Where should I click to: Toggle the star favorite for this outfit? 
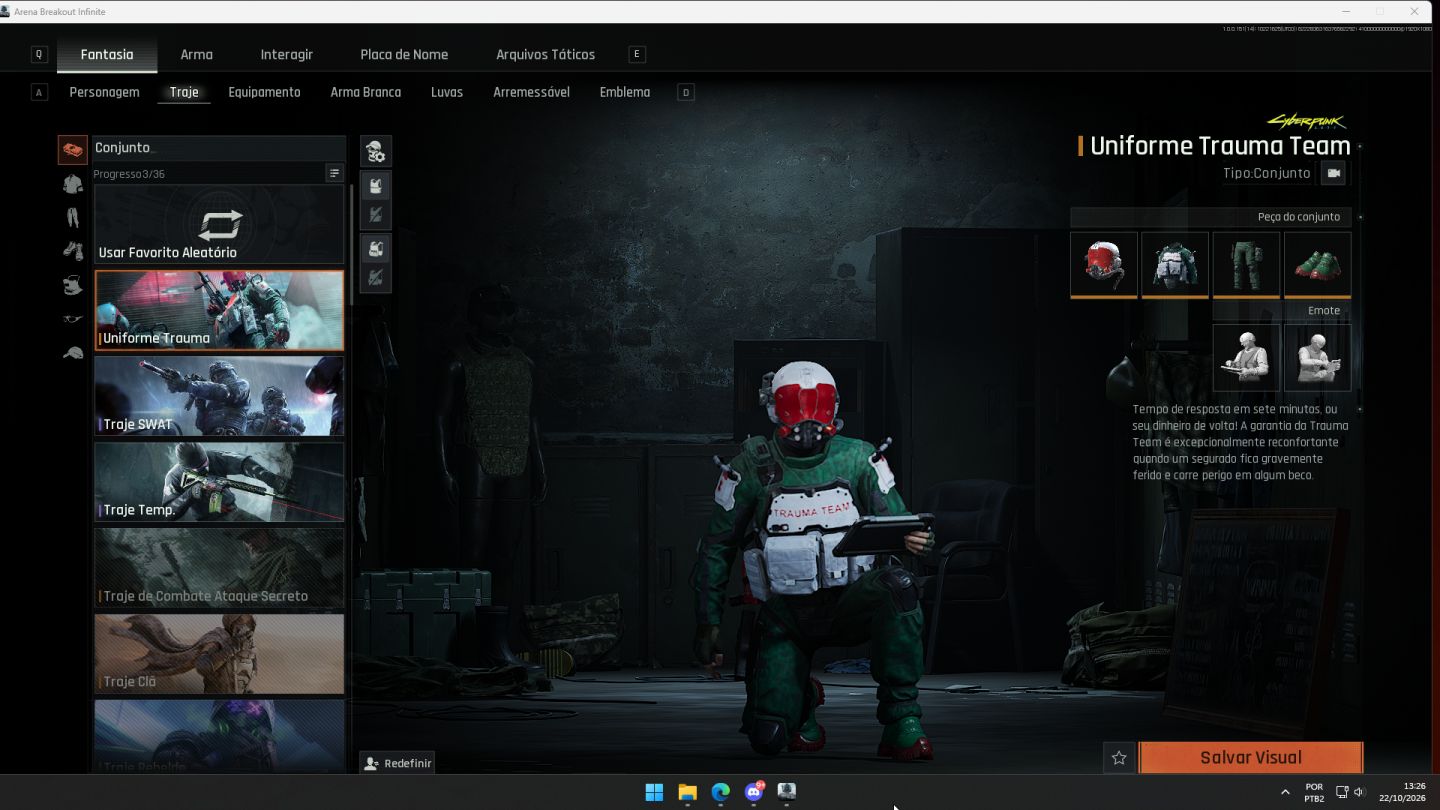click(x=1119, y=758)
